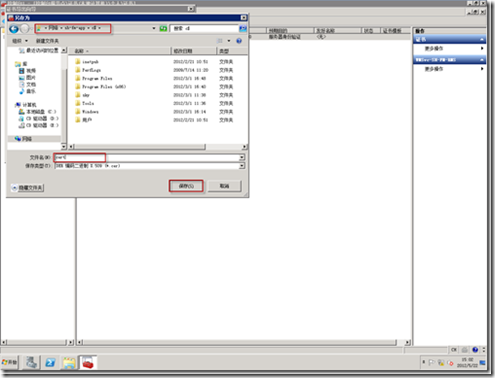Expand the view options dropdown arrow
Viewport: 495px width, 378px height.
(x=229, y=41)
